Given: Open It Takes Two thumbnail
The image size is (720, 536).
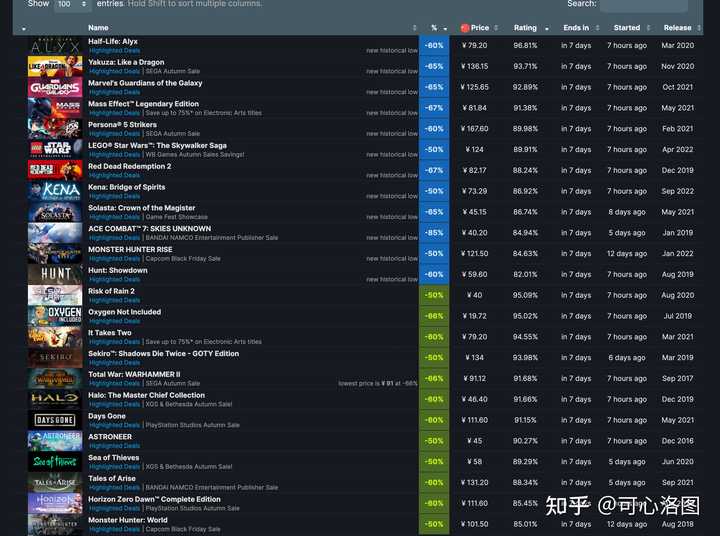Looking at the screenshot, I should click(x=55, y=337).
